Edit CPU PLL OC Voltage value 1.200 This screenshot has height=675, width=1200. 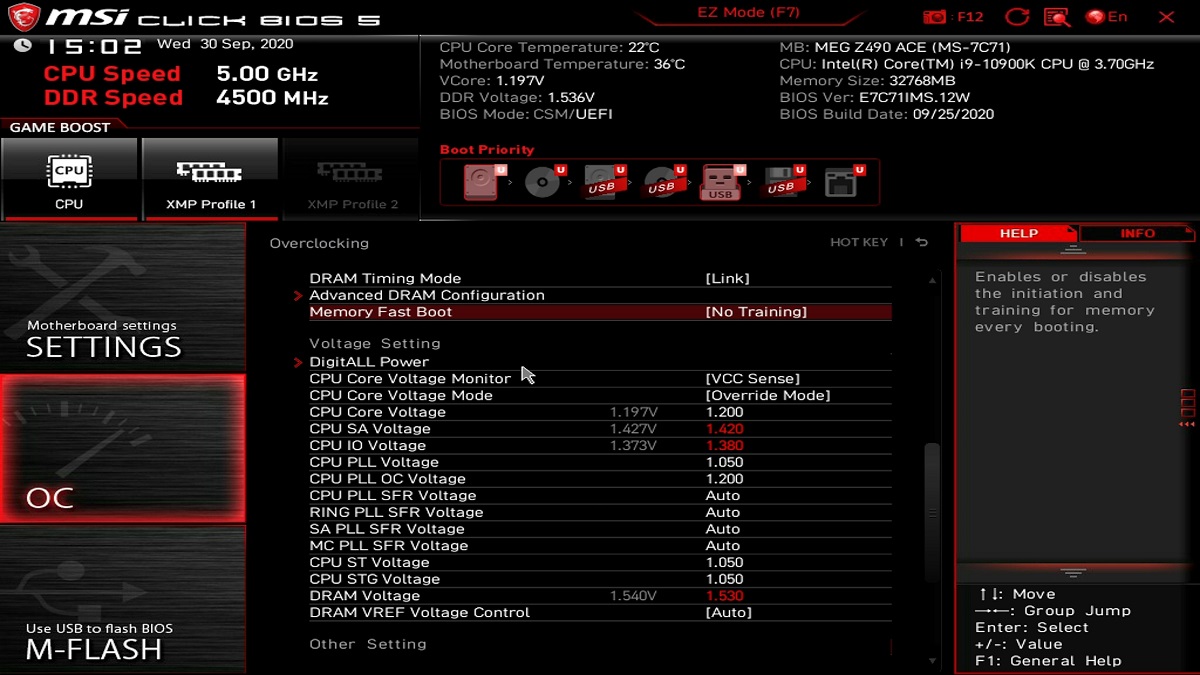coord(724,479)
